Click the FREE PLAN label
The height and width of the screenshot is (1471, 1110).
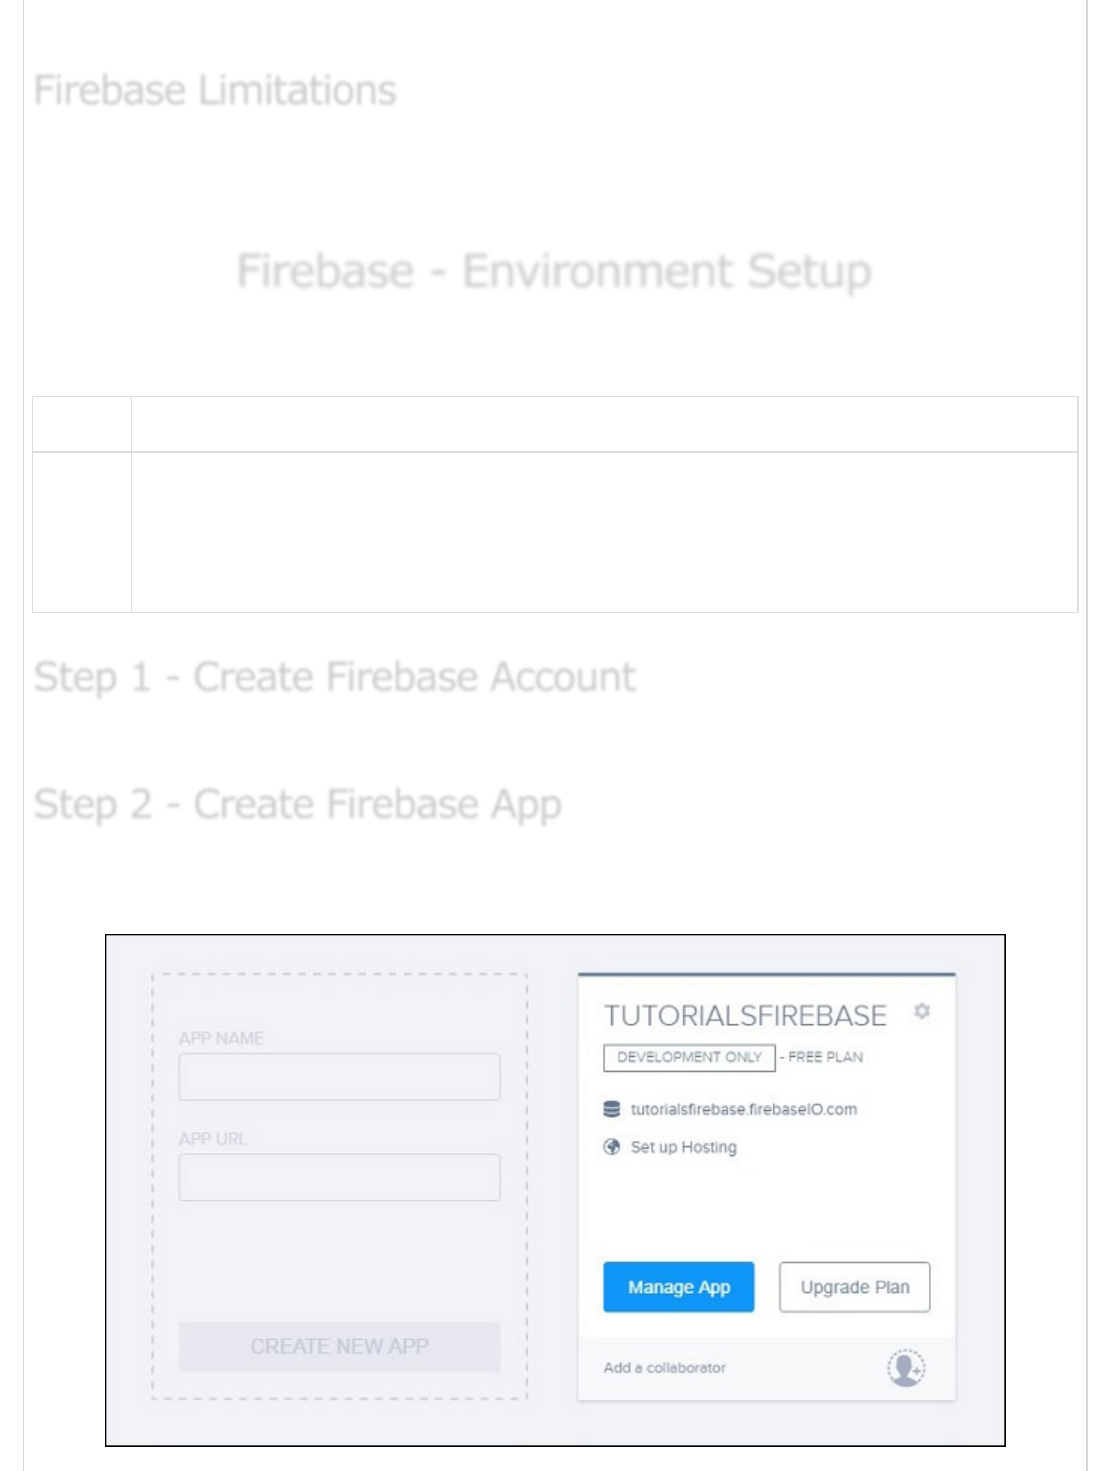(x=825, y=1057)
